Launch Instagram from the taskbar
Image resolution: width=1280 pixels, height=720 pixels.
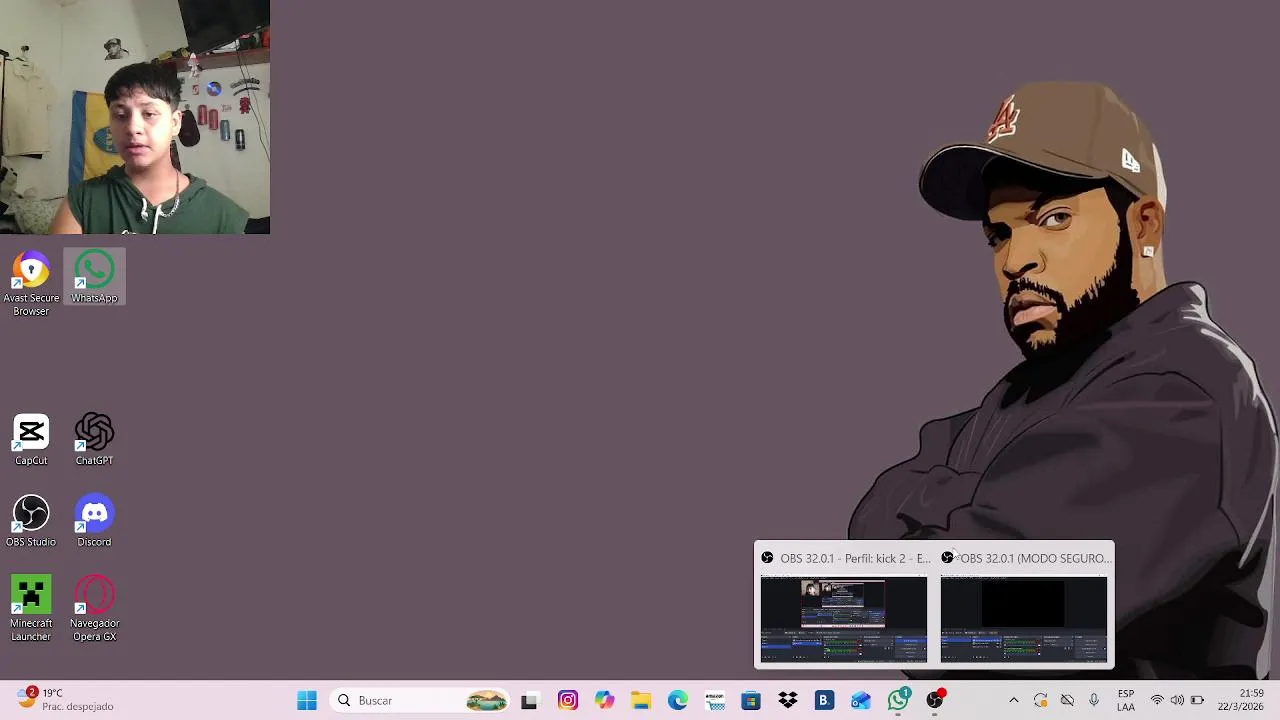coord(568,700)
